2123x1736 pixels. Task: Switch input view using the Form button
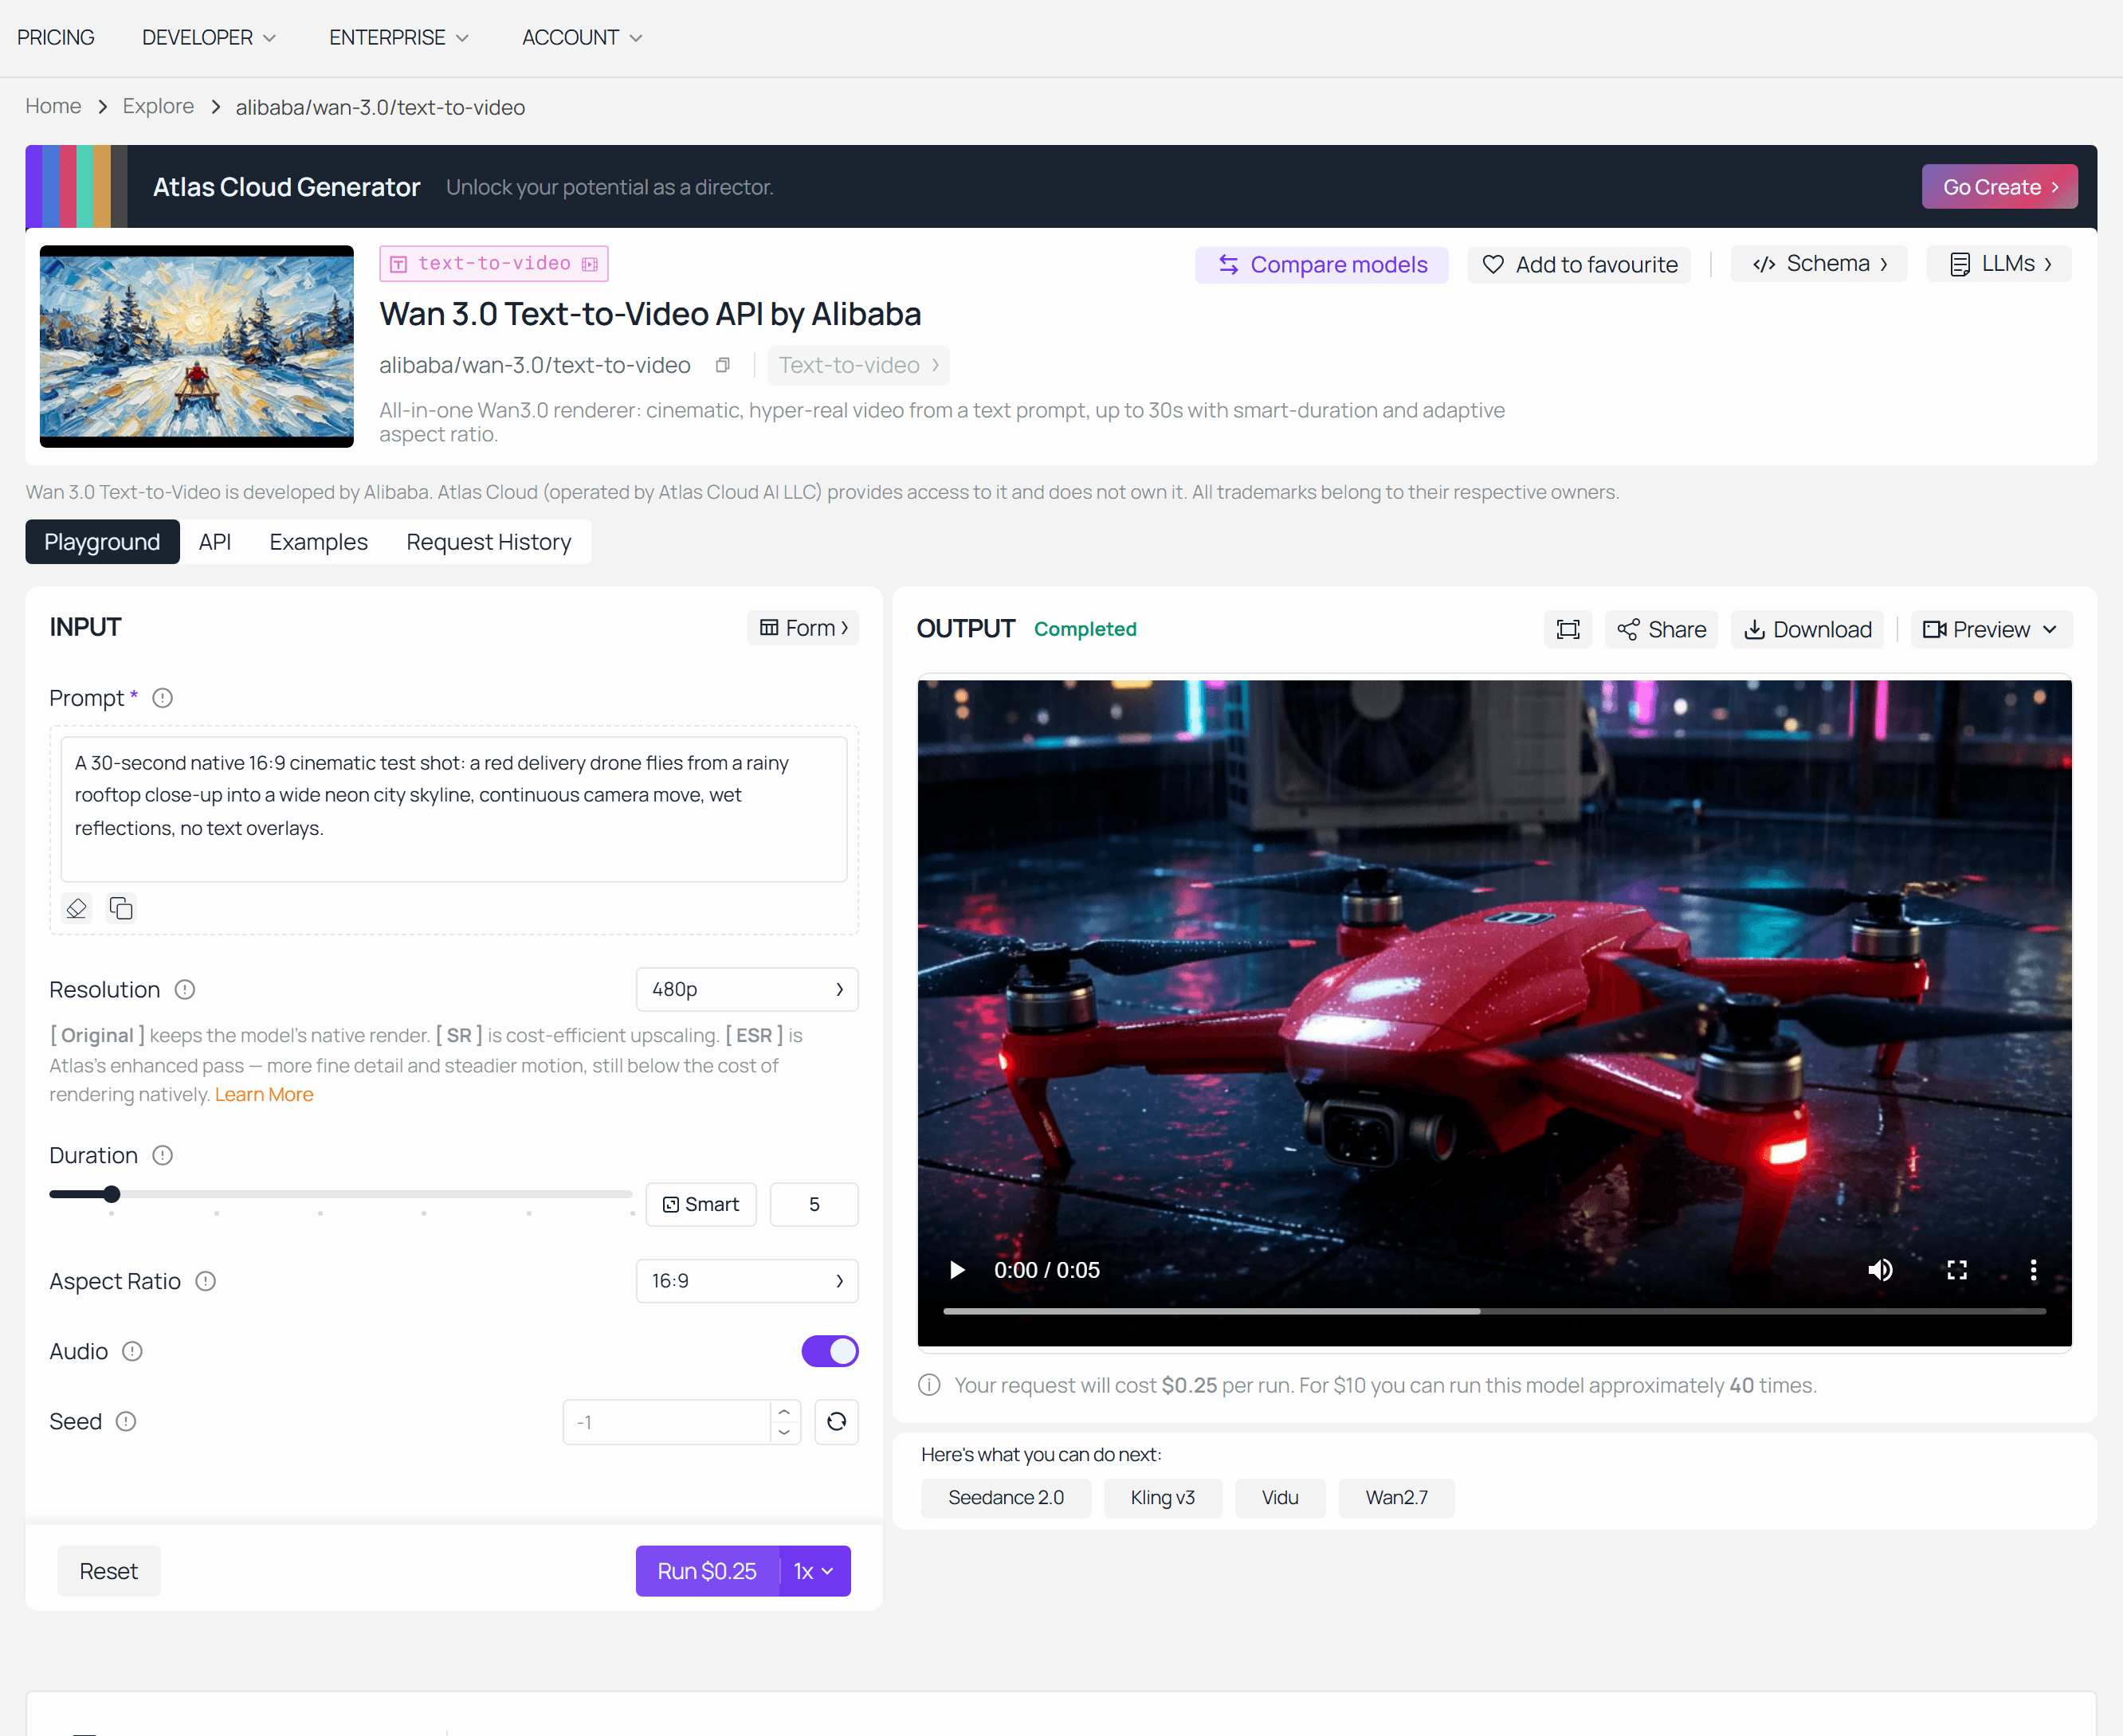[x=803, y=628]
